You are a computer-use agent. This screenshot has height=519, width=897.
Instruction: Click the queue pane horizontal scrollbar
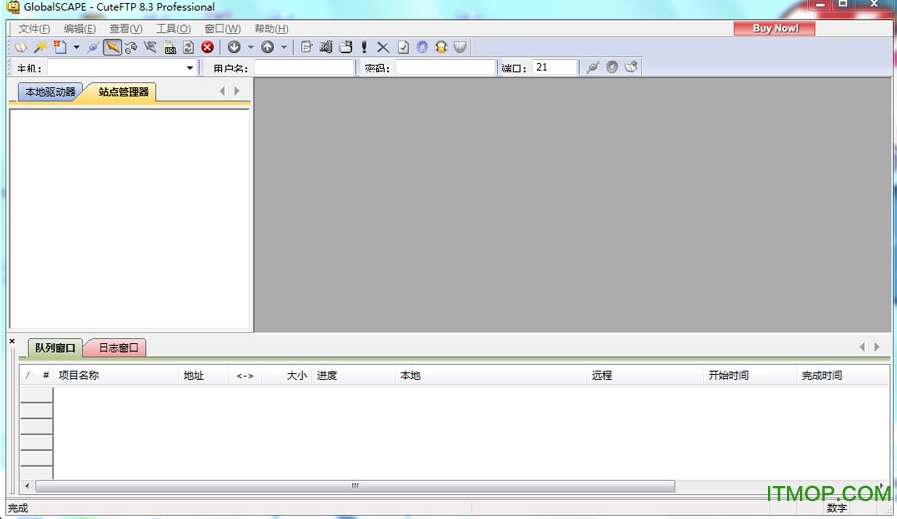354,486
